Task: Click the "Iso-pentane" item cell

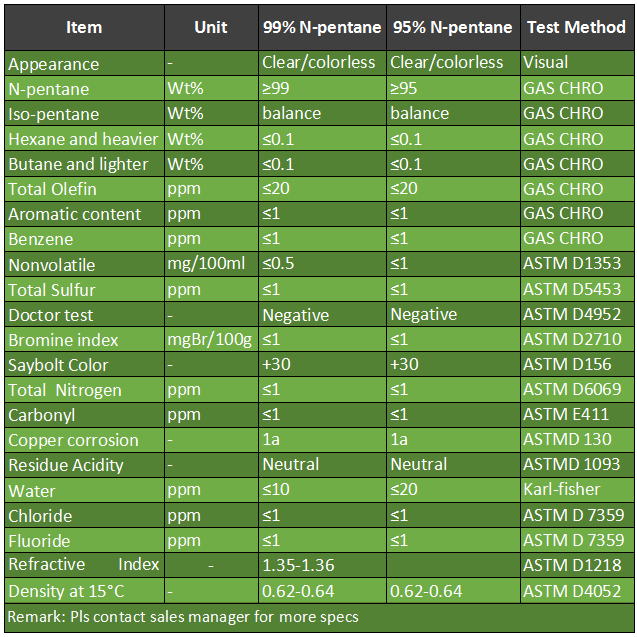Action: tap(54, 114)
